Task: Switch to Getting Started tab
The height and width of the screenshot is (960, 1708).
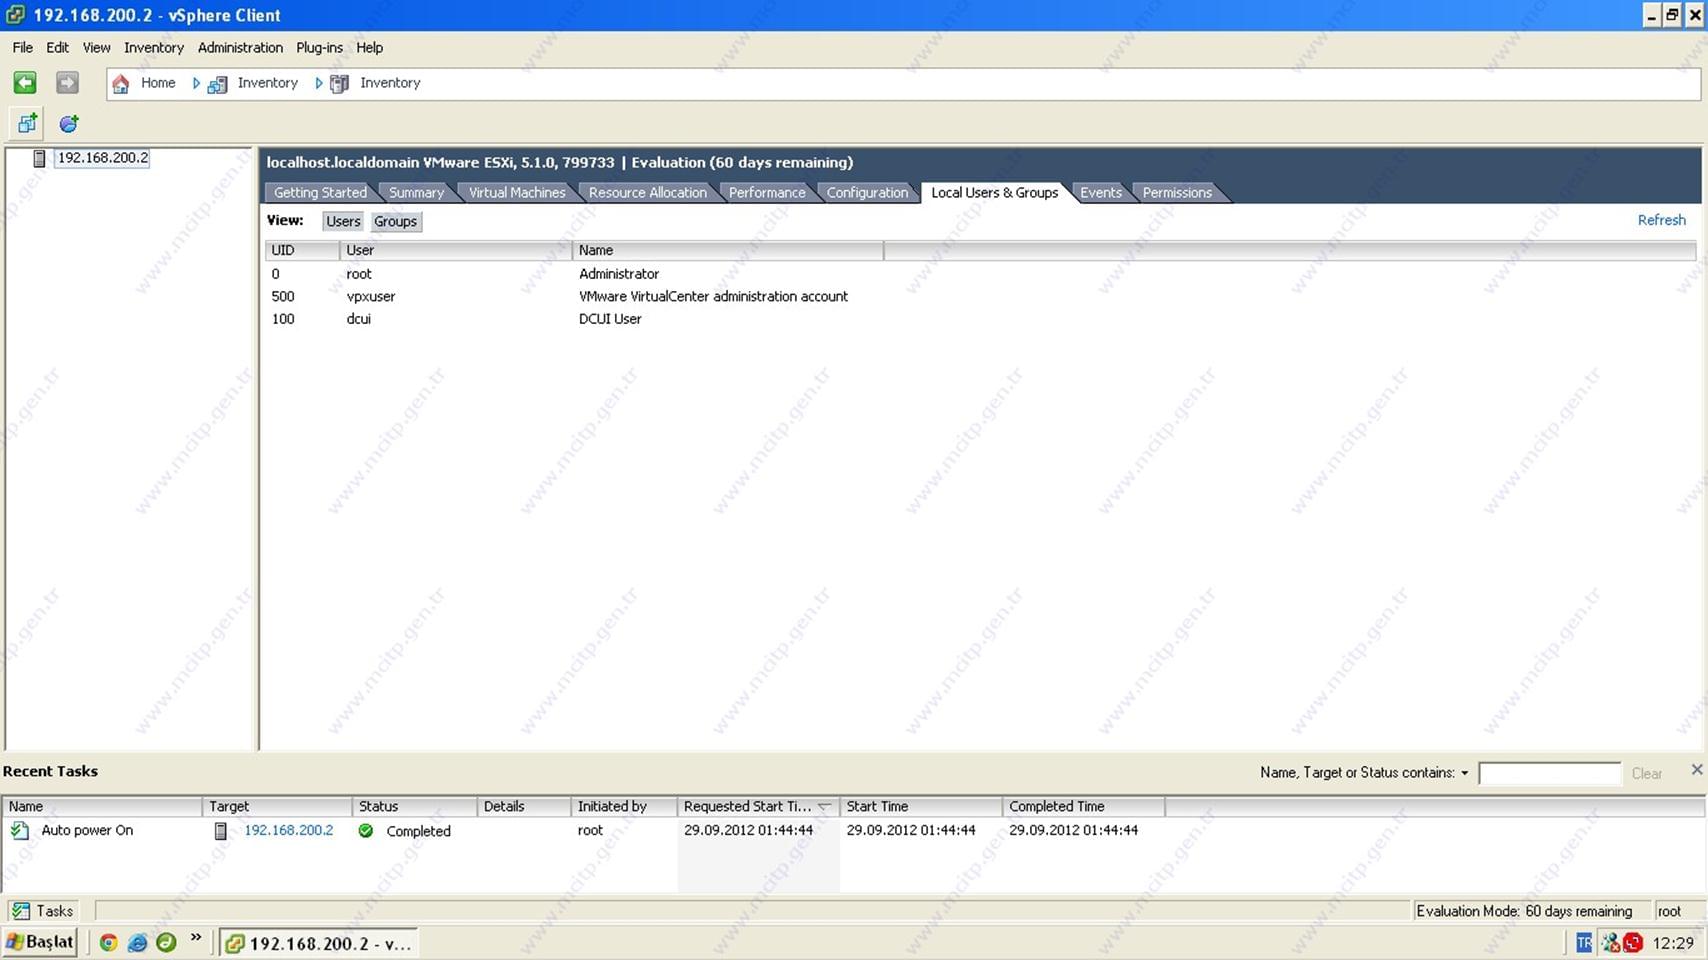Action: pyautogui.click(x=320, y=193)
